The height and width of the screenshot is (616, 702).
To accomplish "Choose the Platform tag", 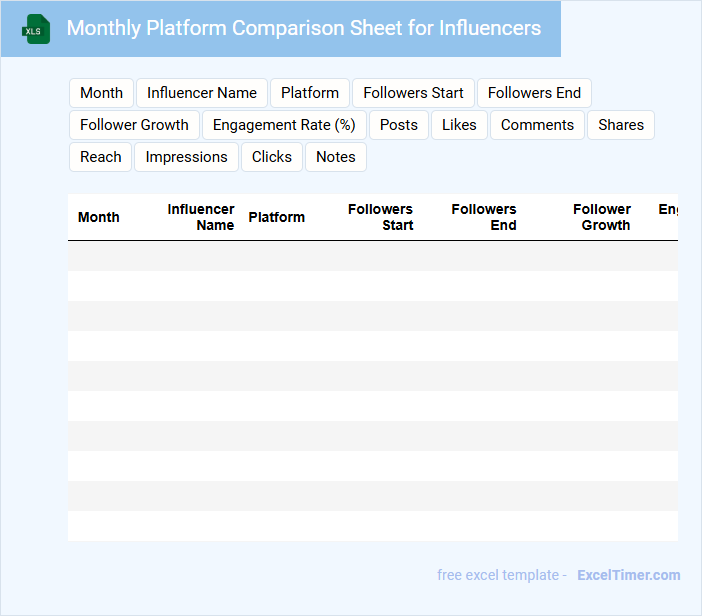I will point(310,93).
